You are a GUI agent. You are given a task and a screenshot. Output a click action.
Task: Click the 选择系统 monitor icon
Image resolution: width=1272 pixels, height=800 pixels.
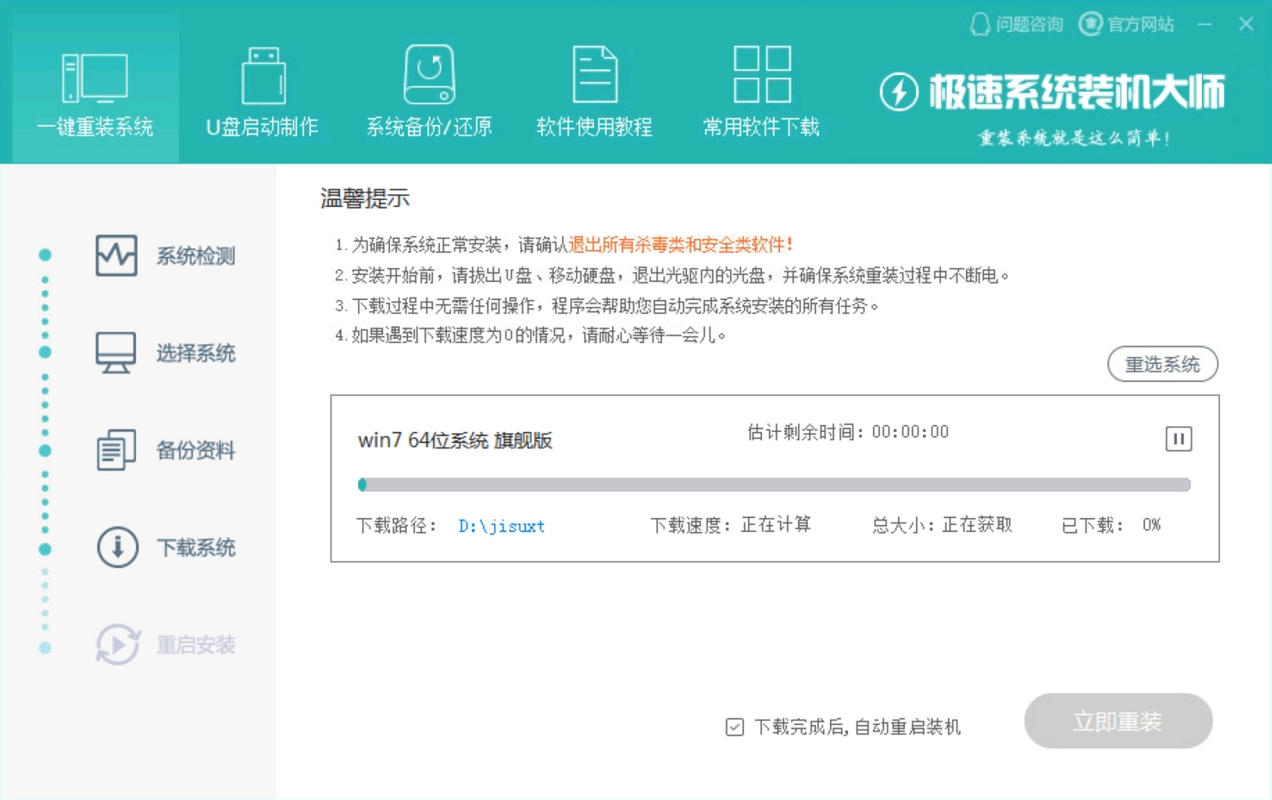(x=115, y=352)
